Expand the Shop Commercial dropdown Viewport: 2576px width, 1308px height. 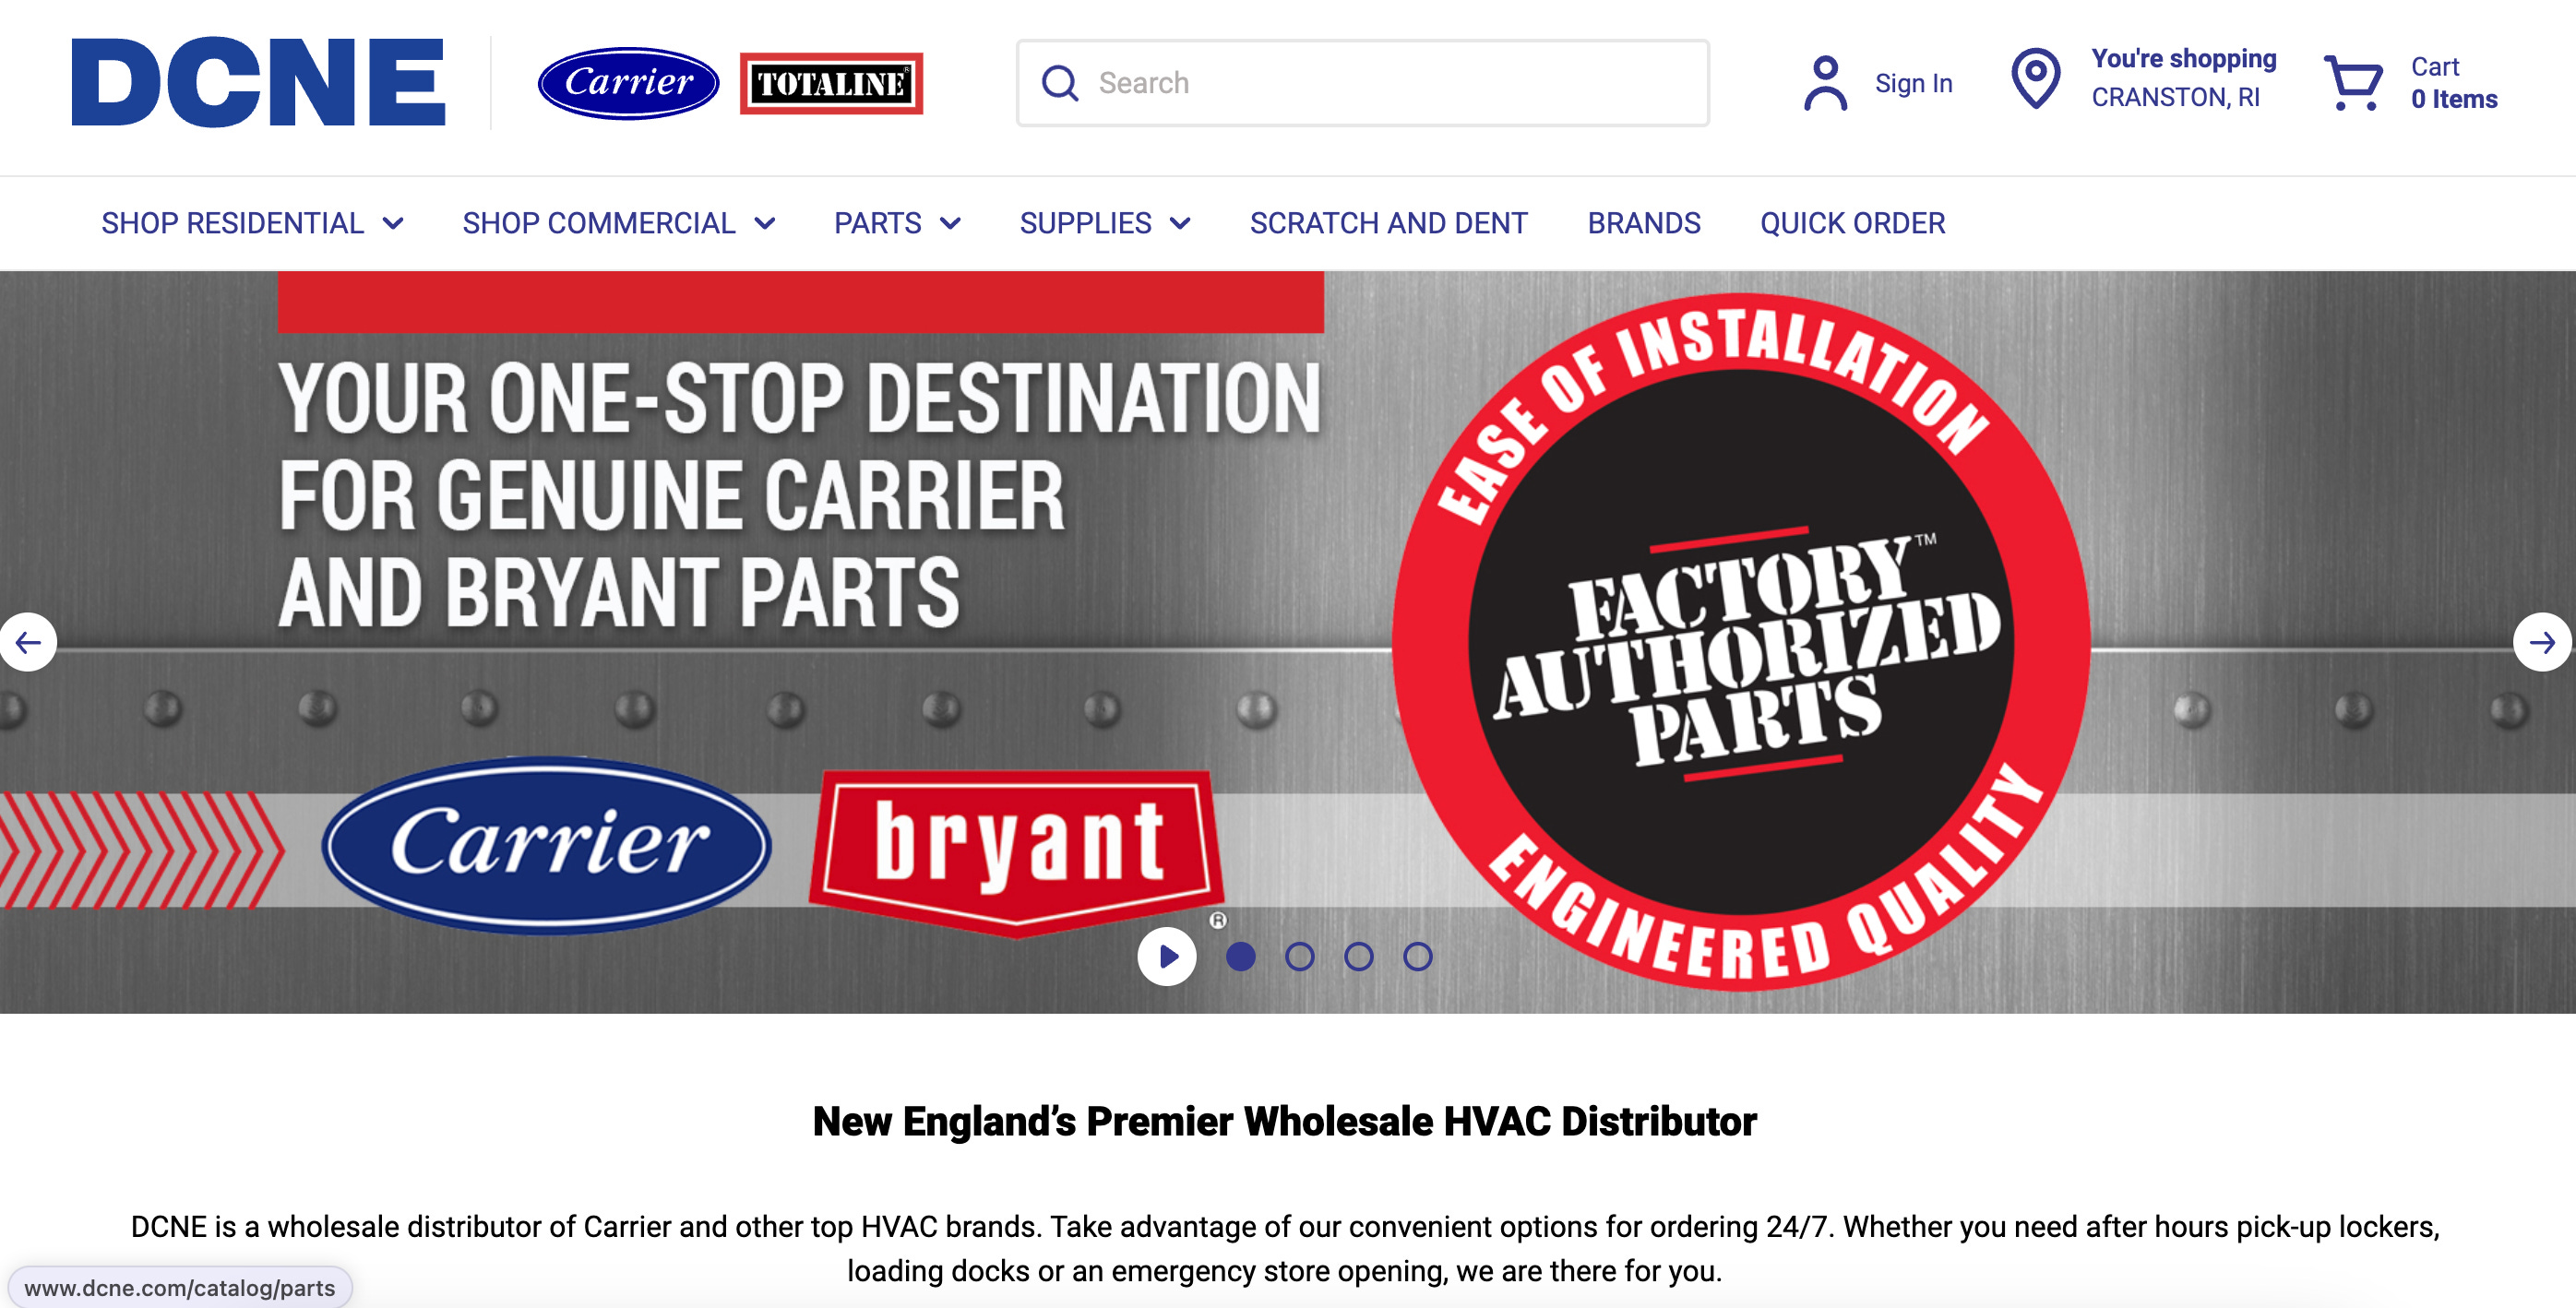tap(618, 223)
